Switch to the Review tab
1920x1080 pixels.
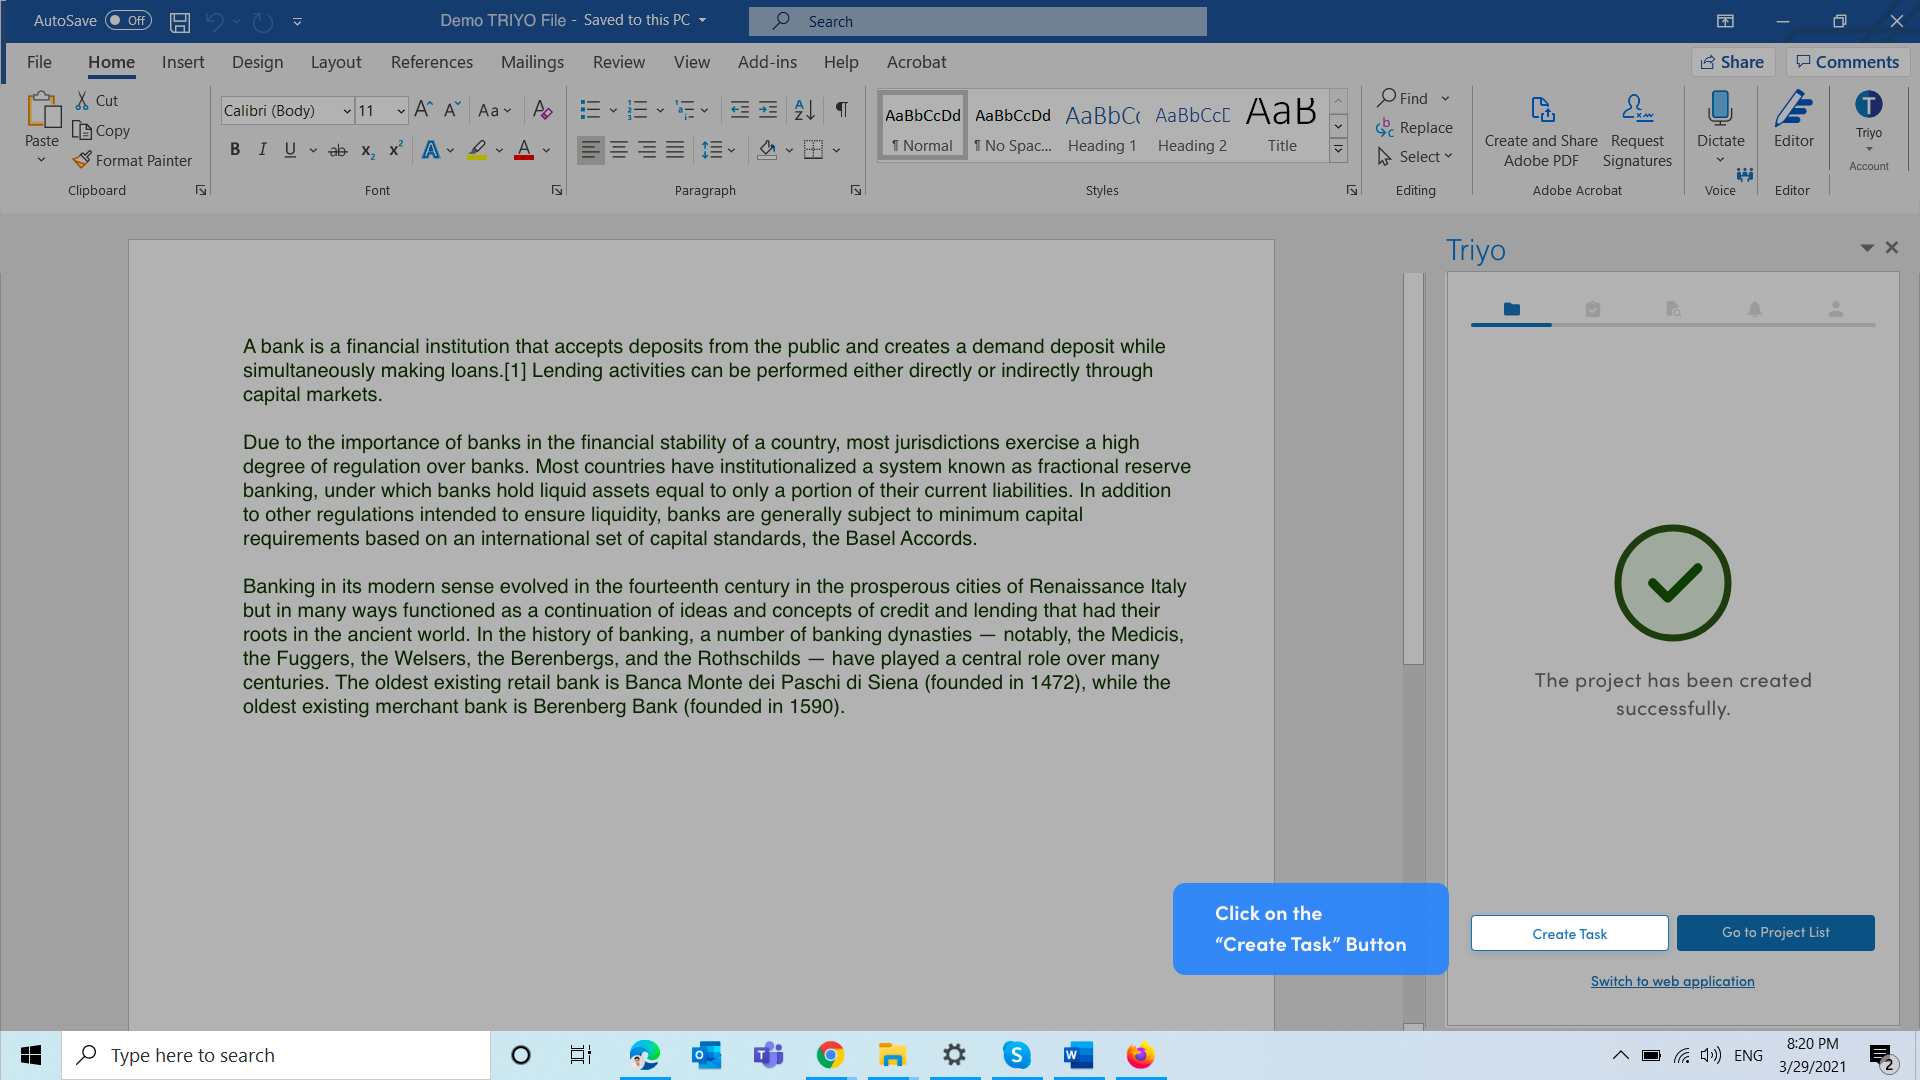[619, 62]
